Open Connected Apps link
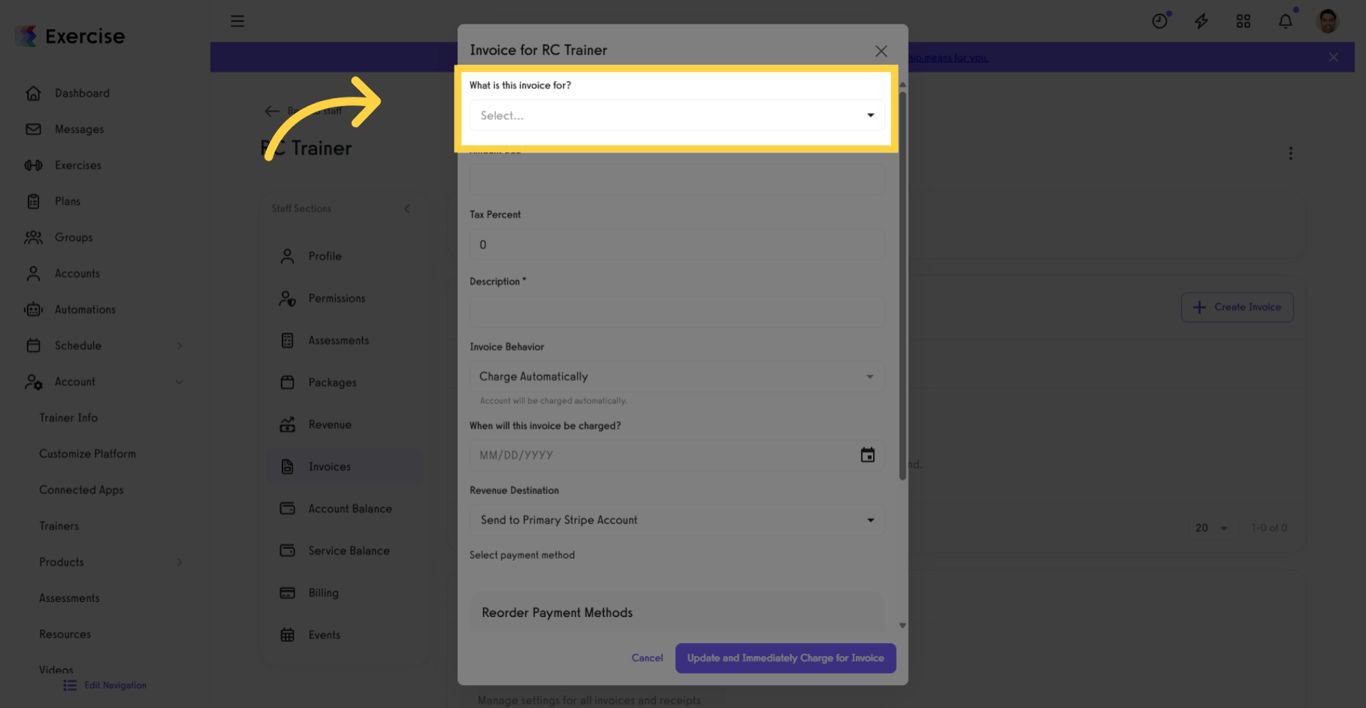This screenshot has width=1366, height=708. coord(81,490)
